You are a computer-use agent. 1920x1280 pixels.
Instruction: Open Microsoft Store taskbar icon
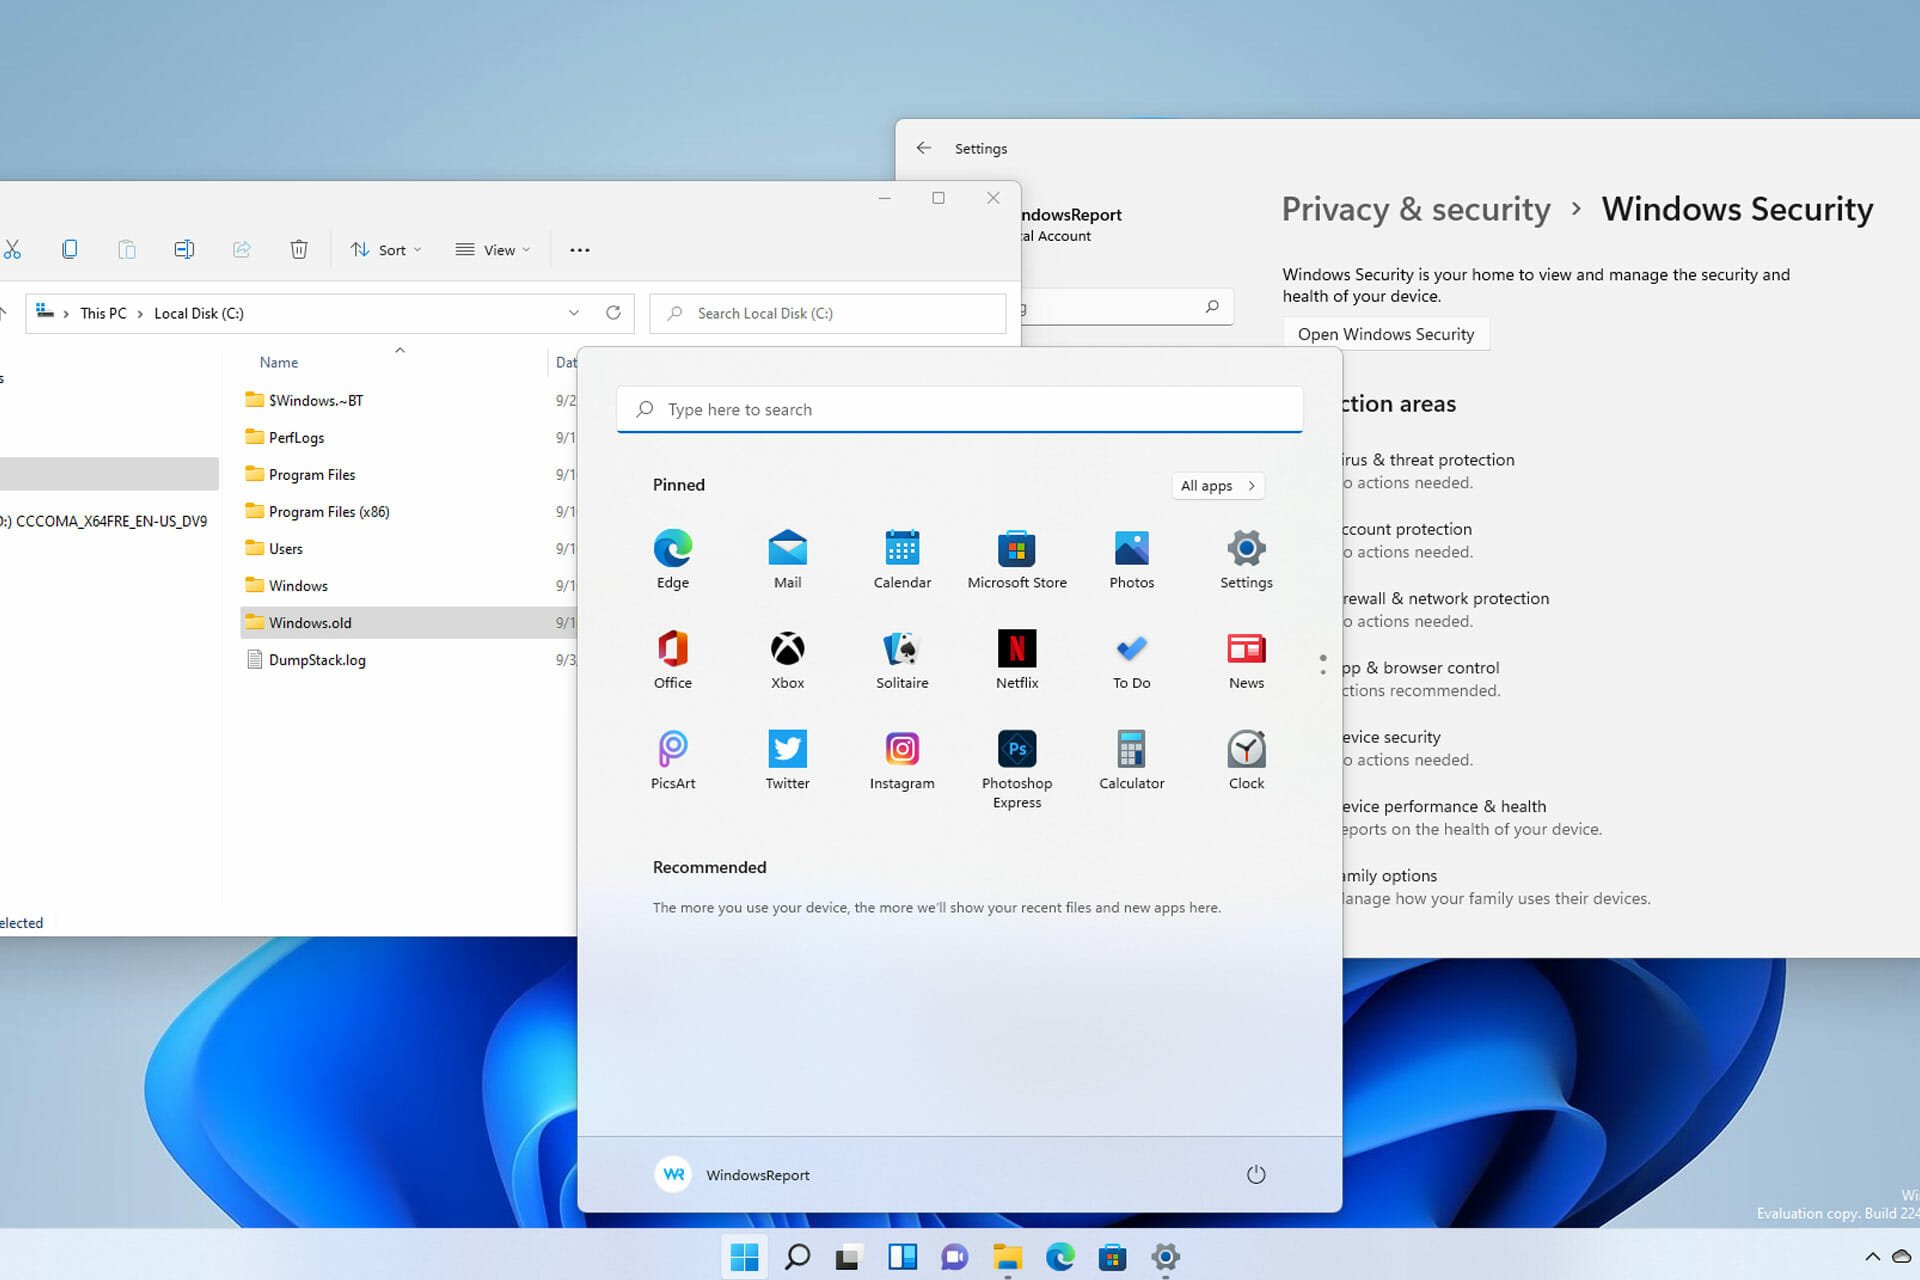[x=1112, y=1256]
